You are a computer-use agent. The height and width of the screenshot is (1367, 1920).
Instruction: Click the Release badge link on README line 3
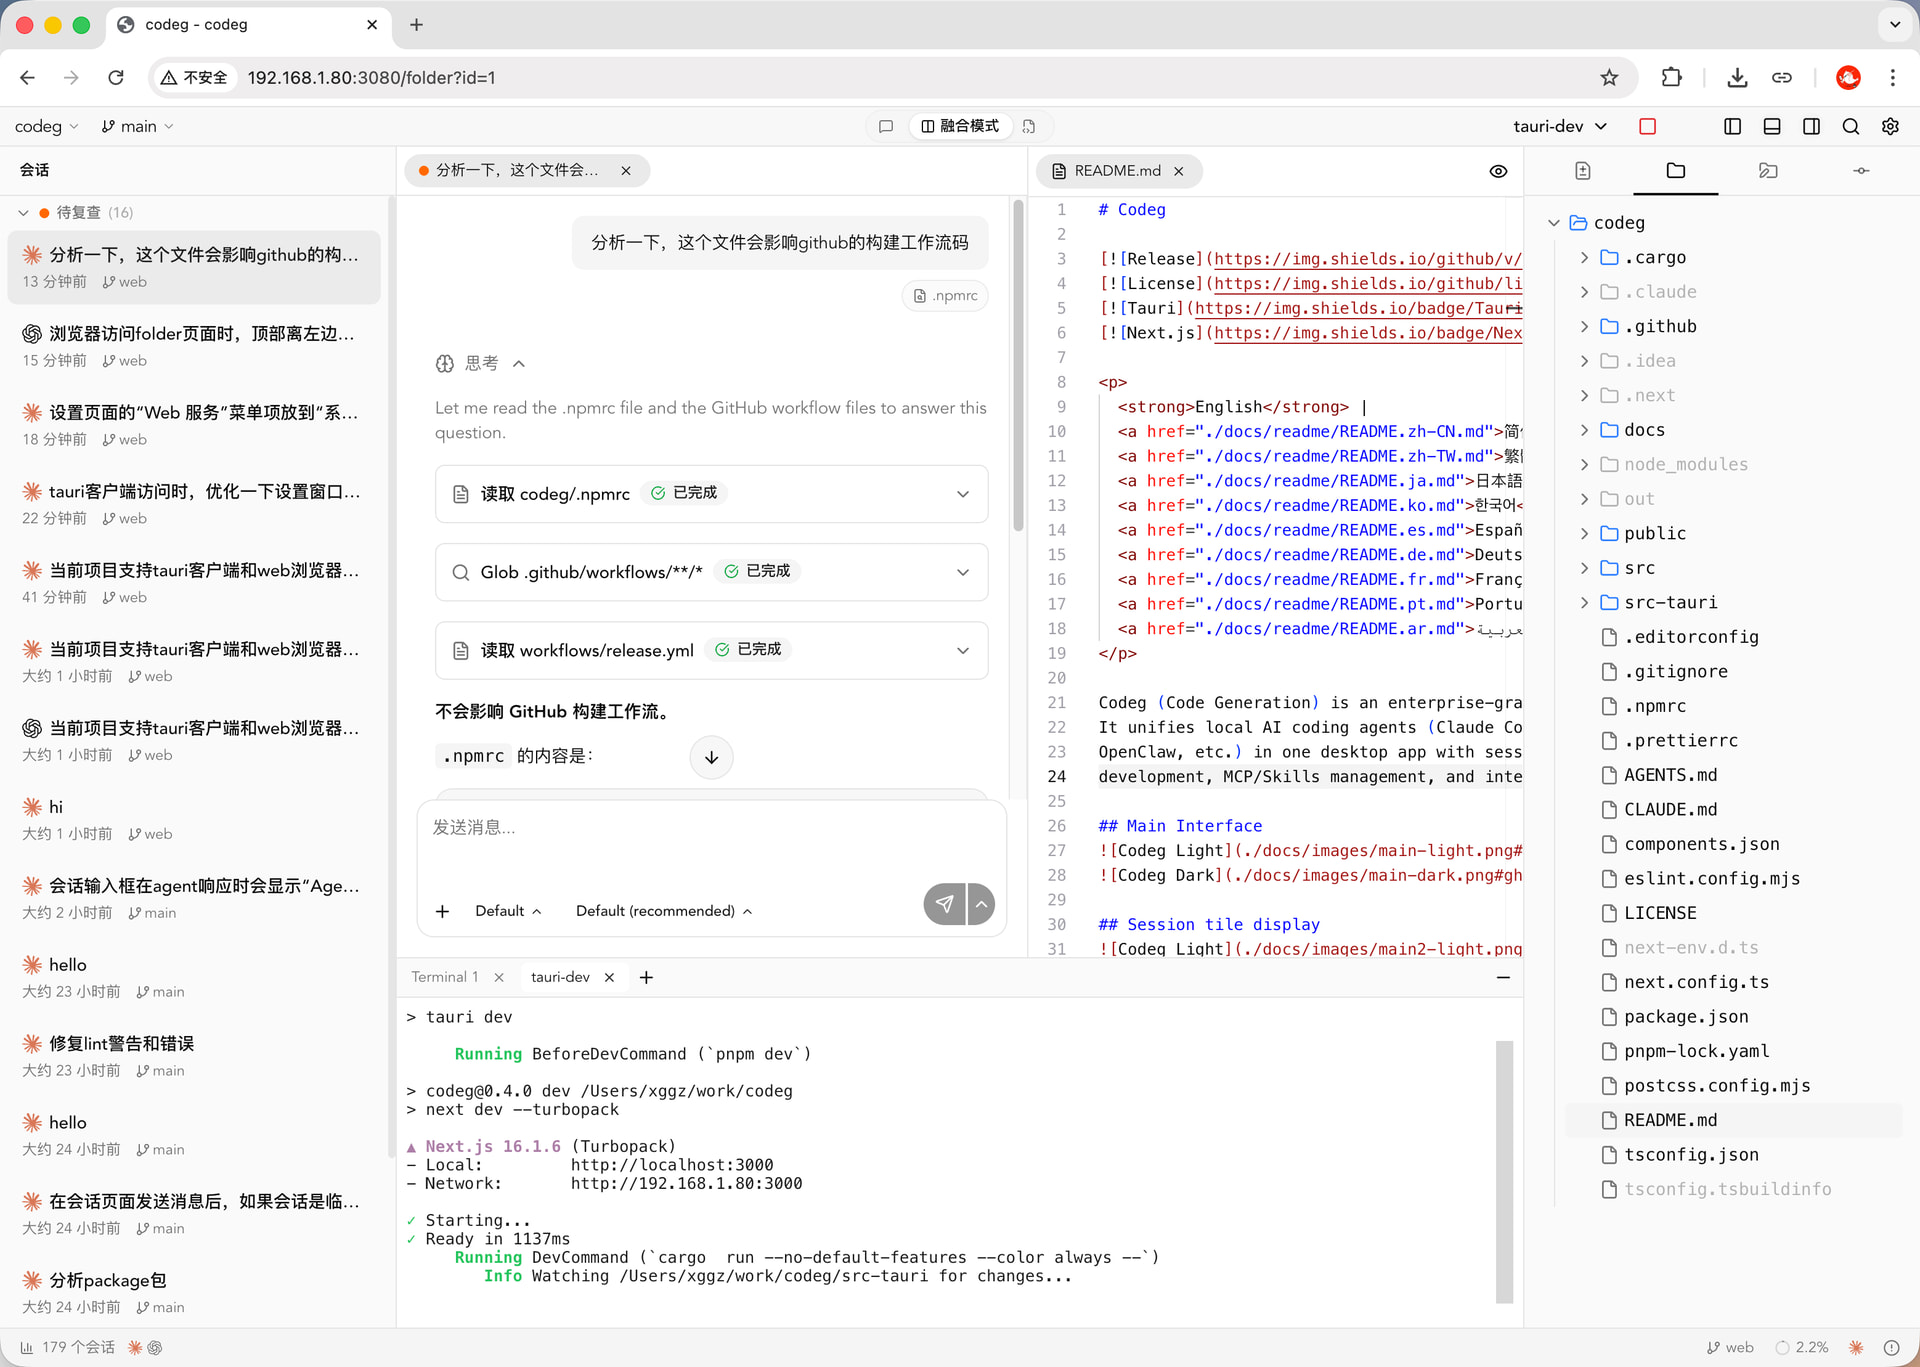(1367, 259)
